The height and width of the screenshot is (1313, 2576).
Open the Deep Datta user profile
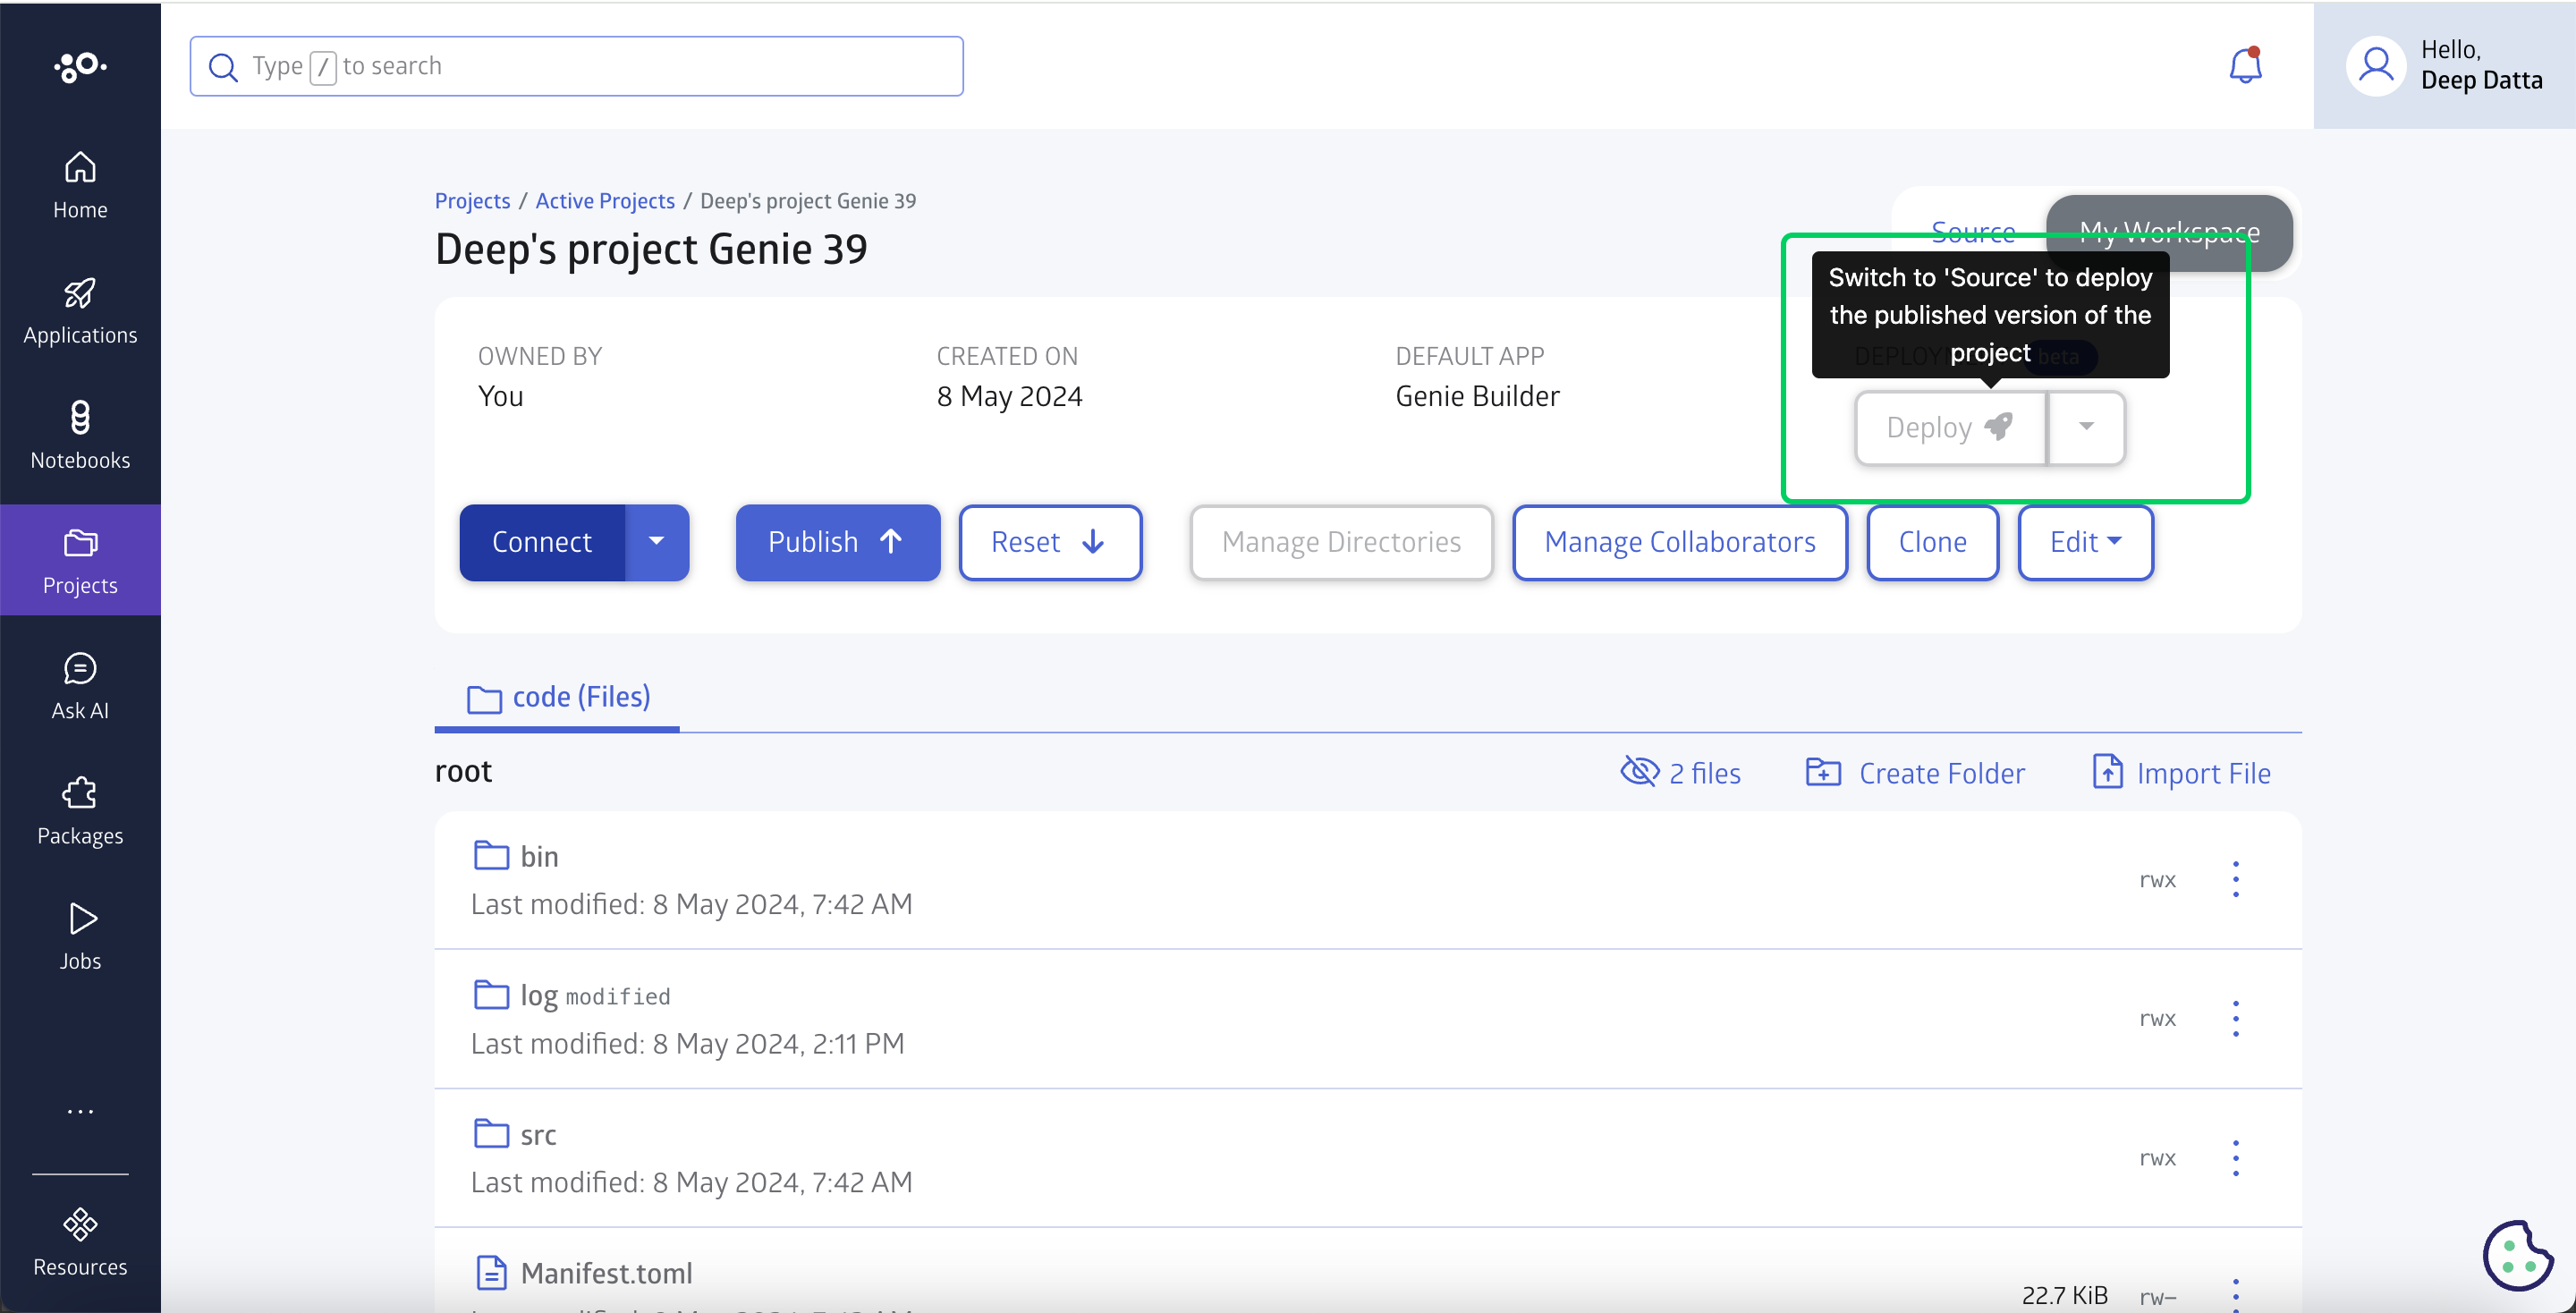coord(2444,66)
